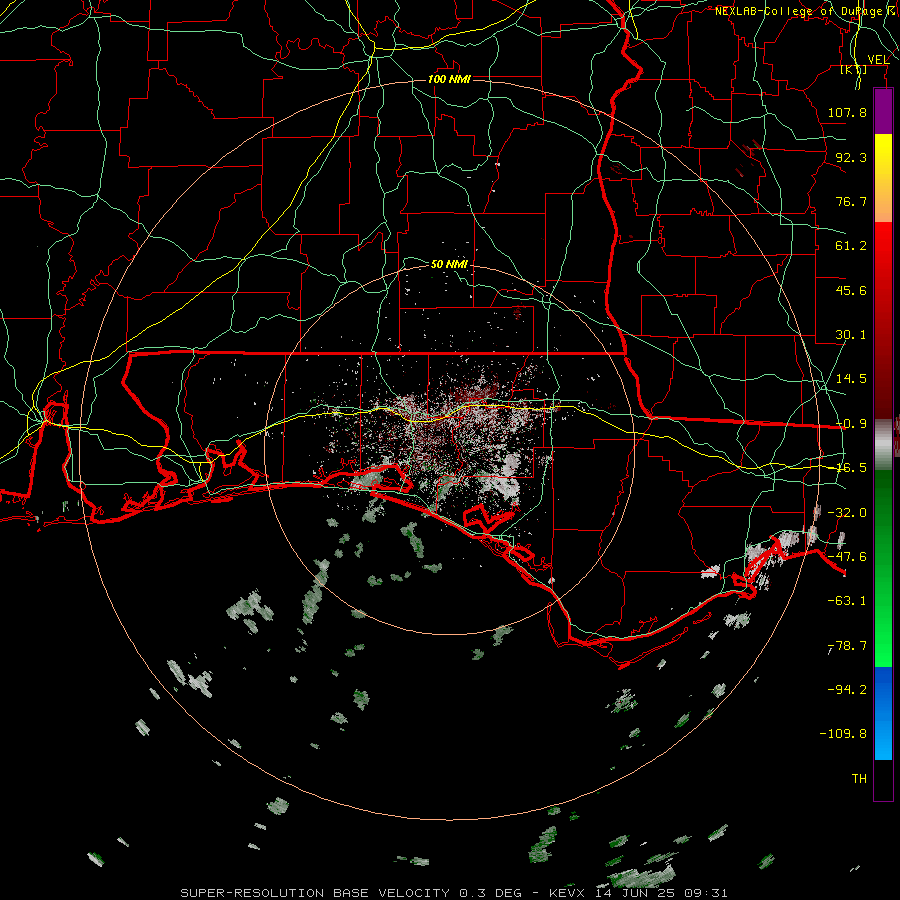Click the -32.0 velocity scale value
Viewport: 900px width, 900px height.
click(847, 513)
